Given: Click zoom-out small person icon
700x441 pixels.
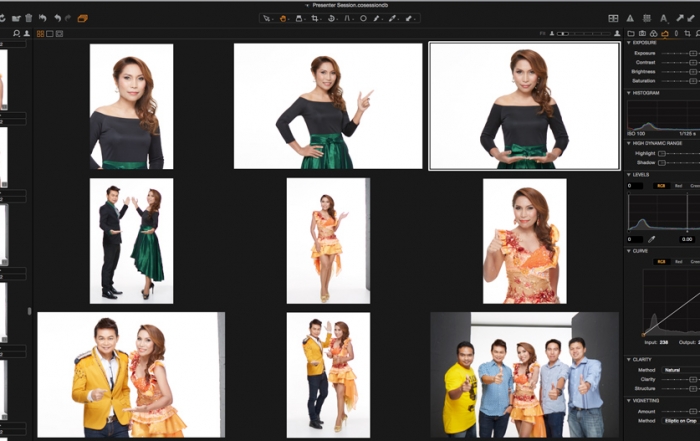Looking at the screenshot, I should (552, 33).
